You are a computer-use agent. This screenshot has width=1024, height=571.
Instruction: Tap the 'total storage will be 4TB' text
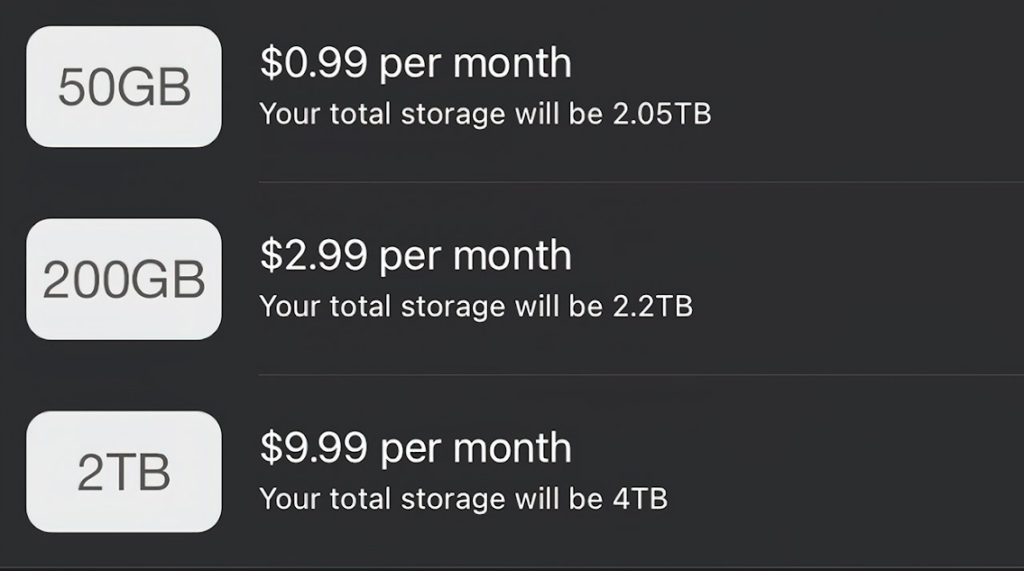463,498
